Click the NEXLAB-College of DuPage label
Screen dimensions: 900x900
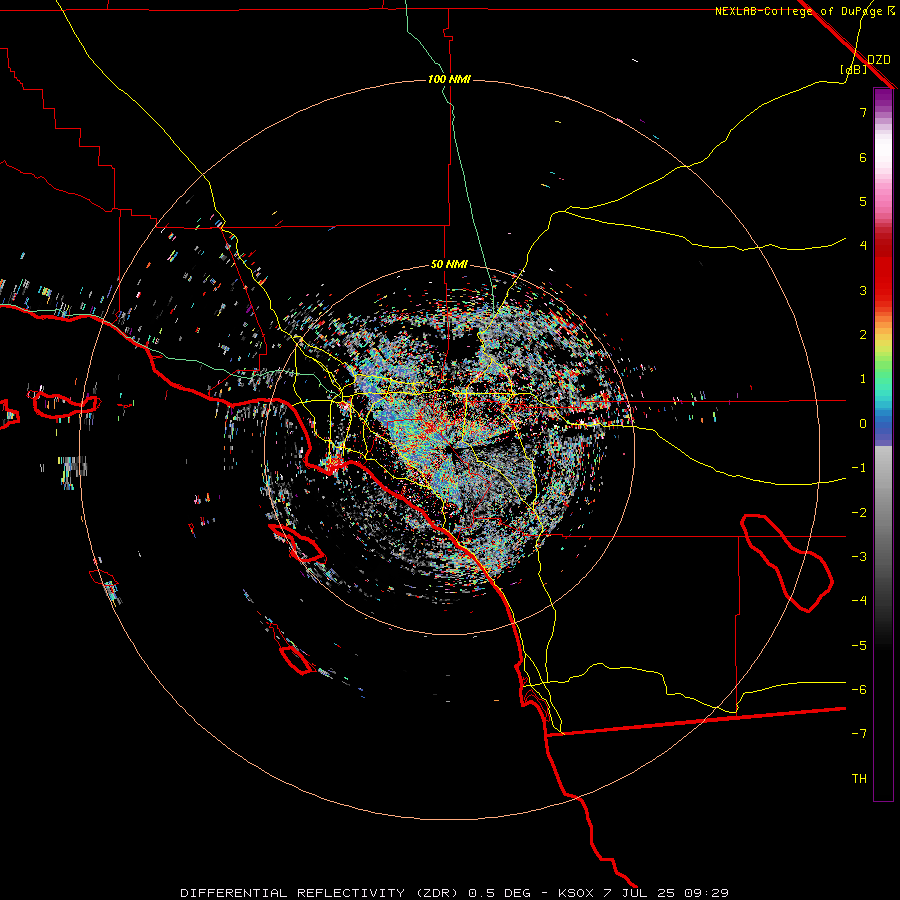[799, 11]
